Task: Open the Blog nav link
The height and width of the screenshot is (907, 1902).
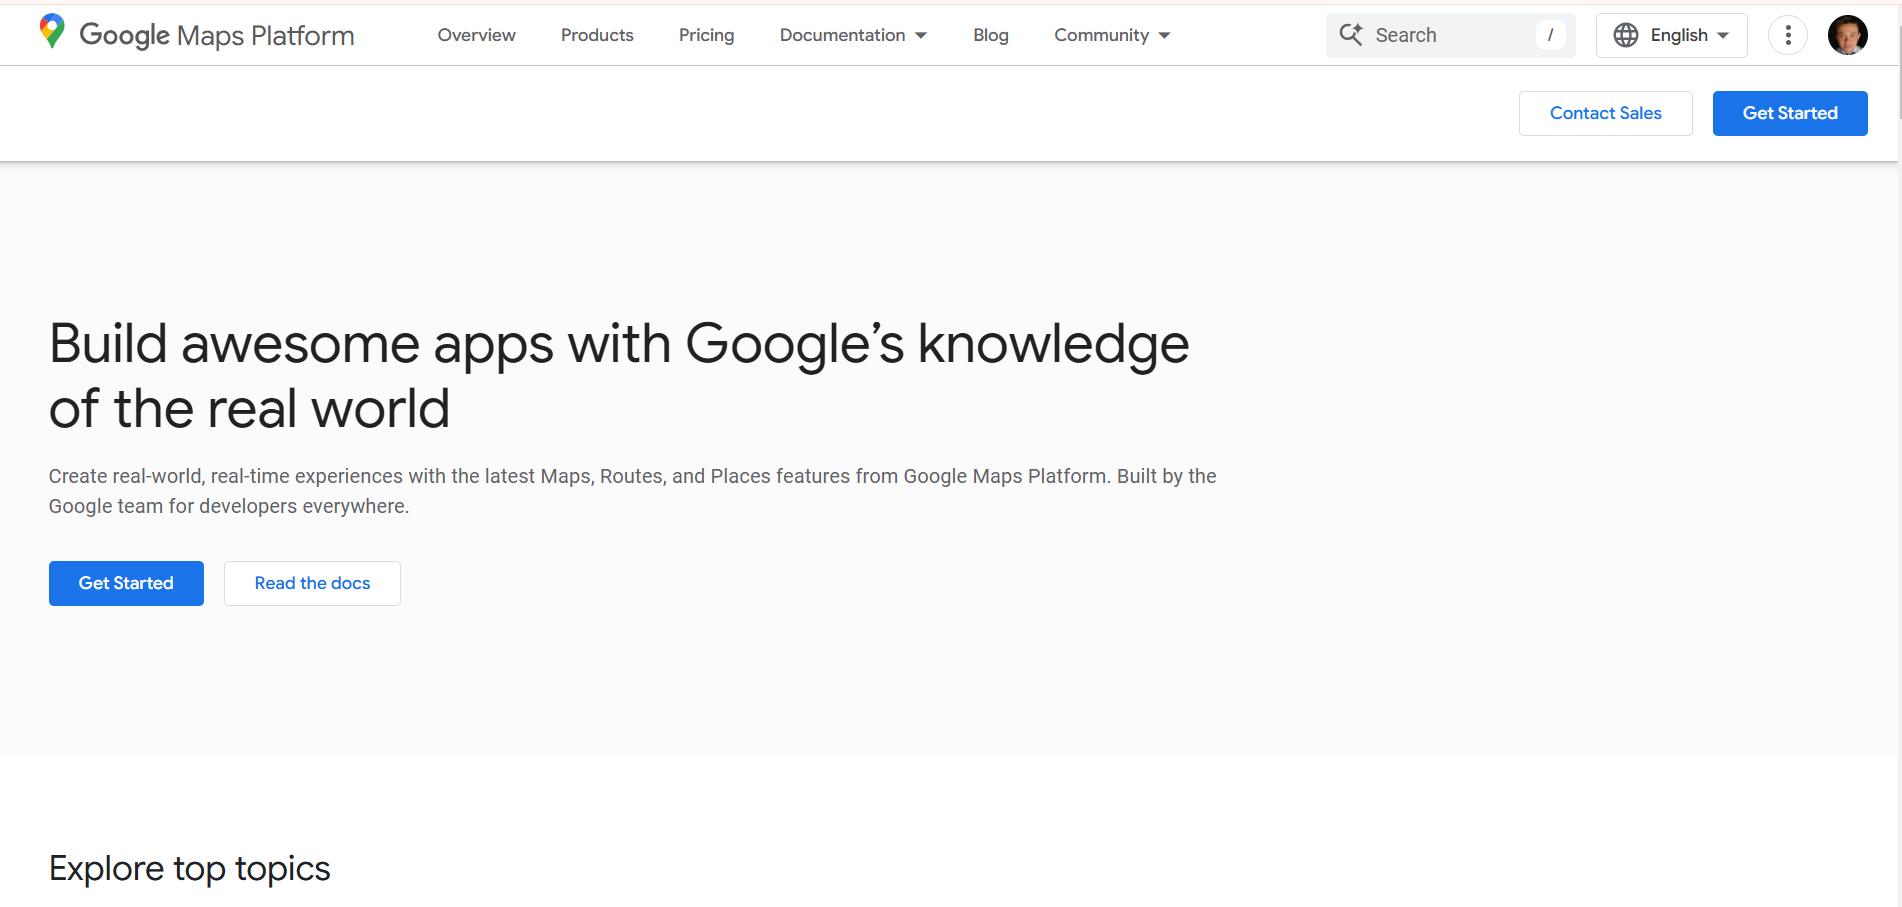Action: pyautogui.click(x=990, y=35)
